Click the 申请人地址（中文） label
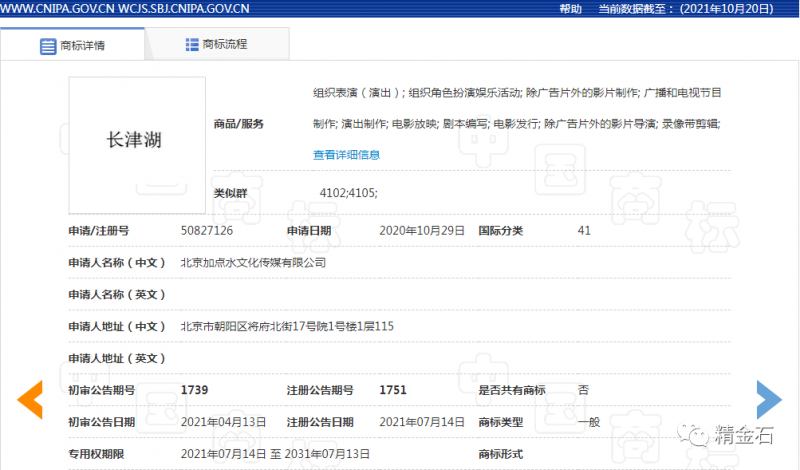 [x=117, y=326]
